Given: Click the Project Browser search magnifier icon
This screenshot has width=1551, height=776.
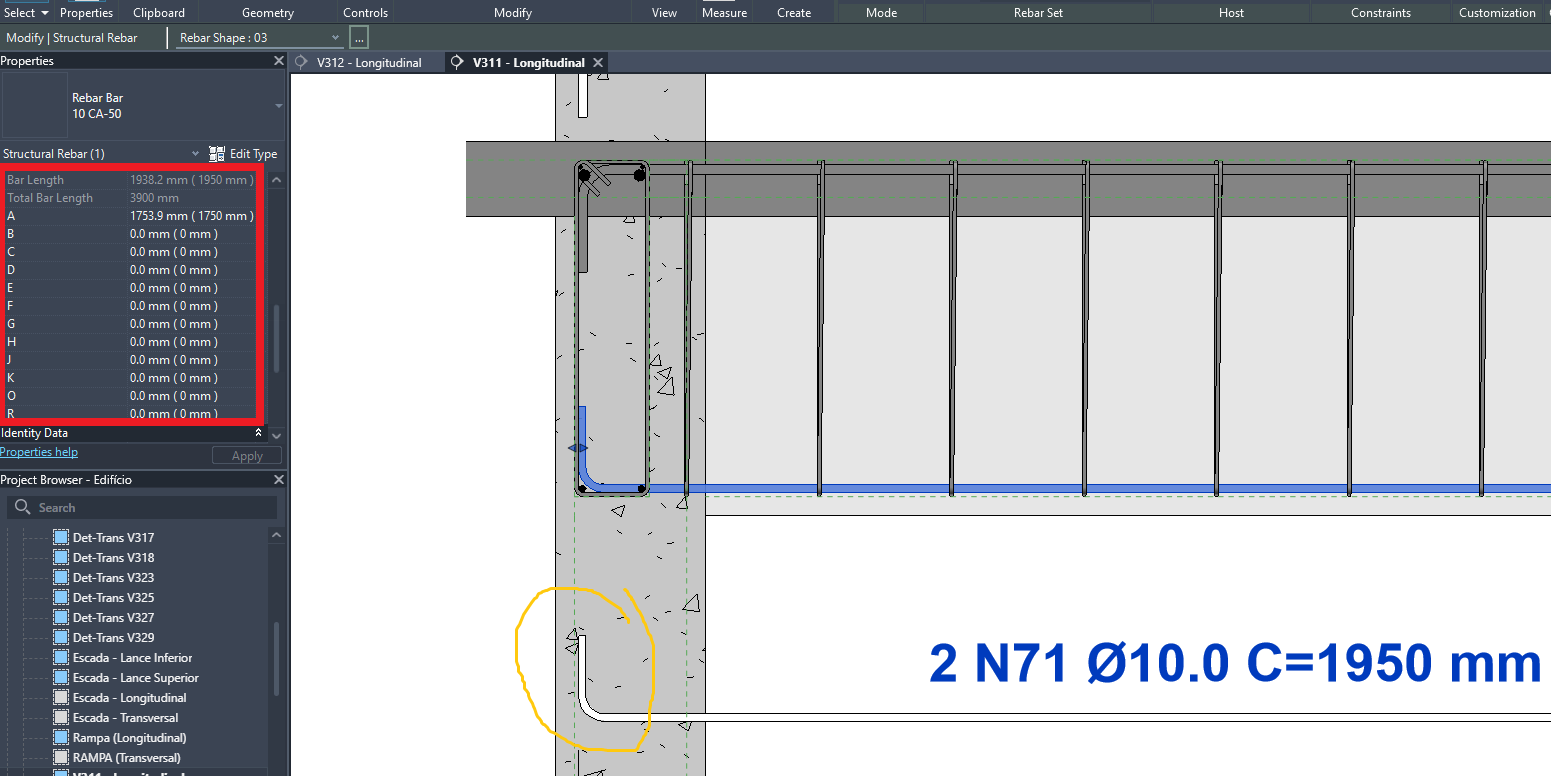Looking at the screenshot, I should coord(23,508).
